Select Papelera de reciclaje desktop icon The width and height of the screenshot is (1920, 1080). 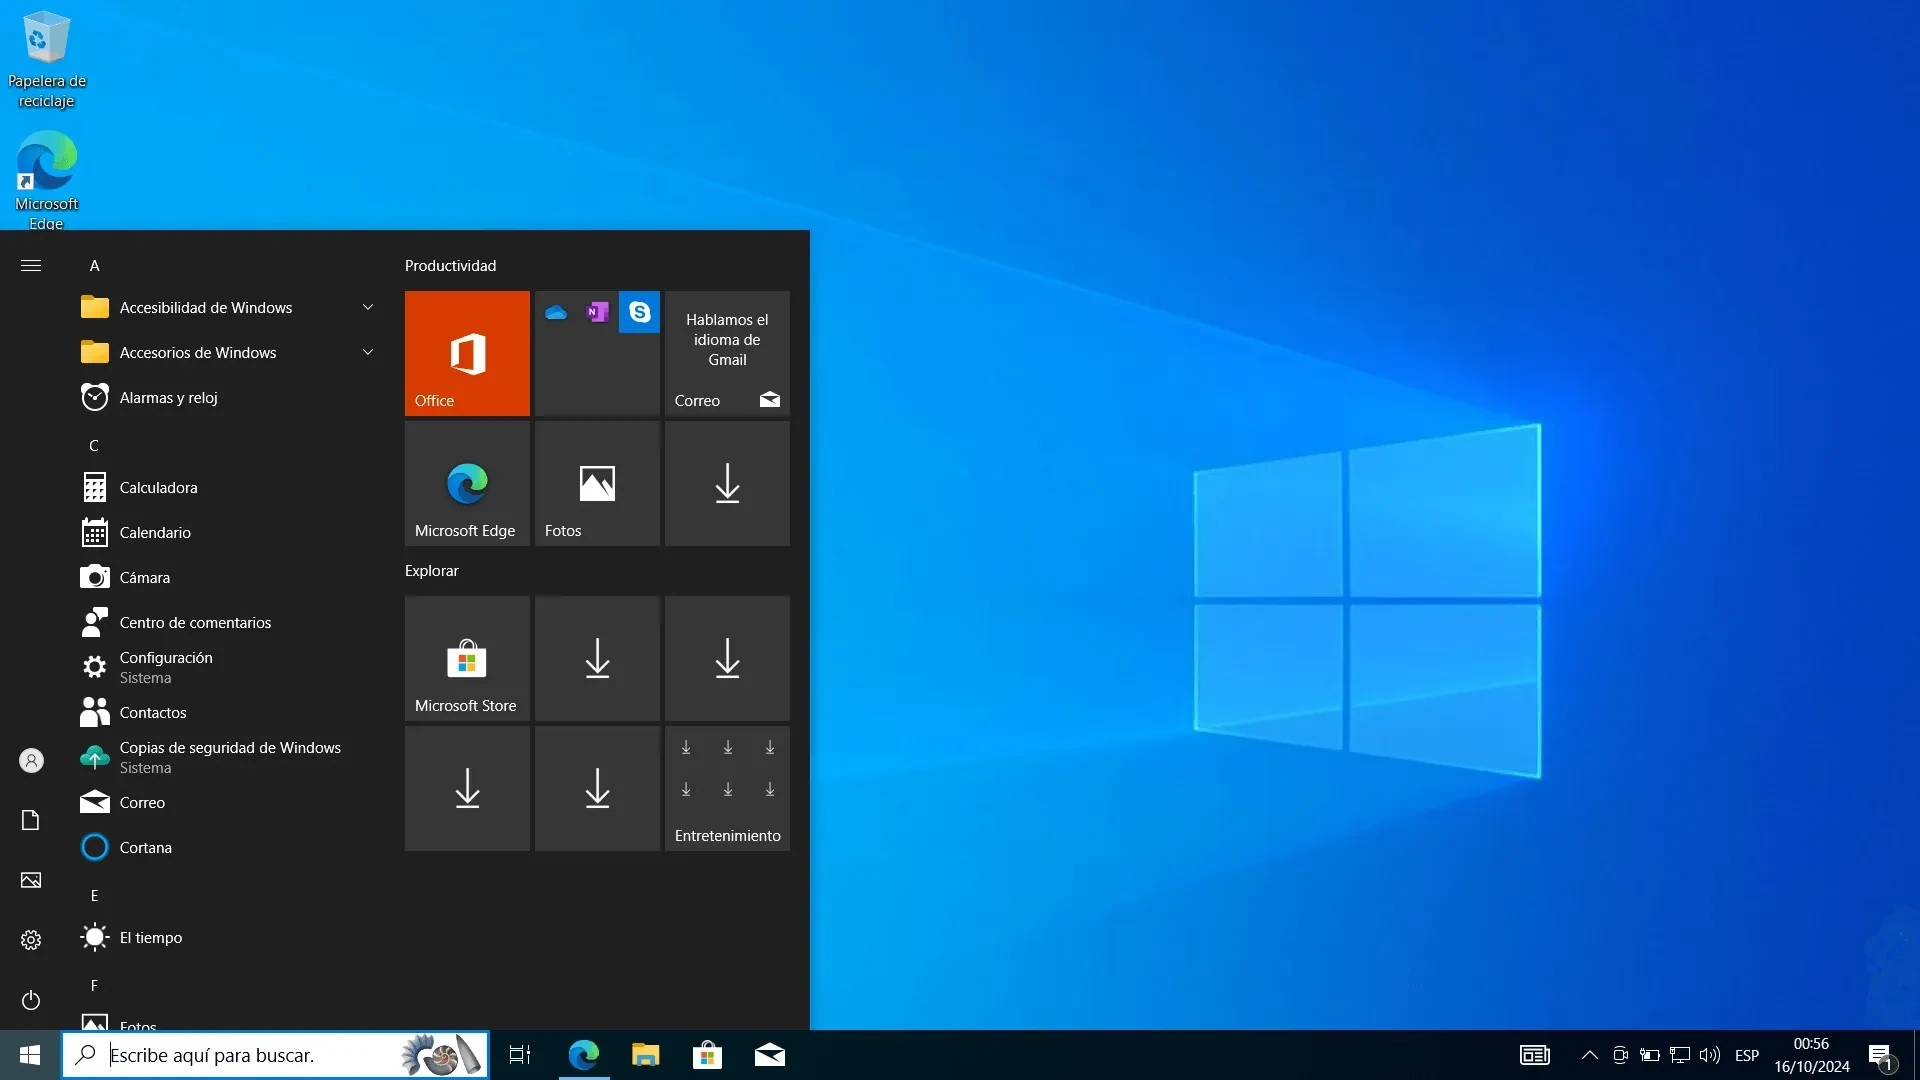click(47, 60)
